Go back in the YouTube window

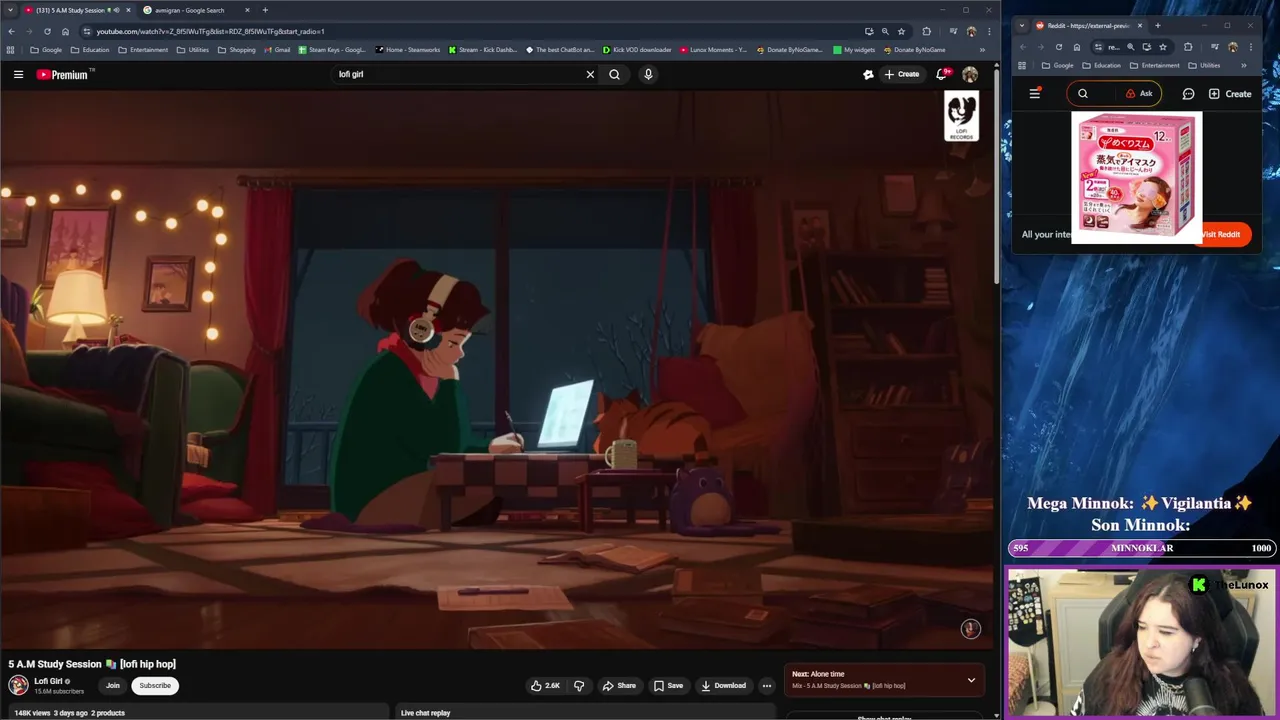10,31
